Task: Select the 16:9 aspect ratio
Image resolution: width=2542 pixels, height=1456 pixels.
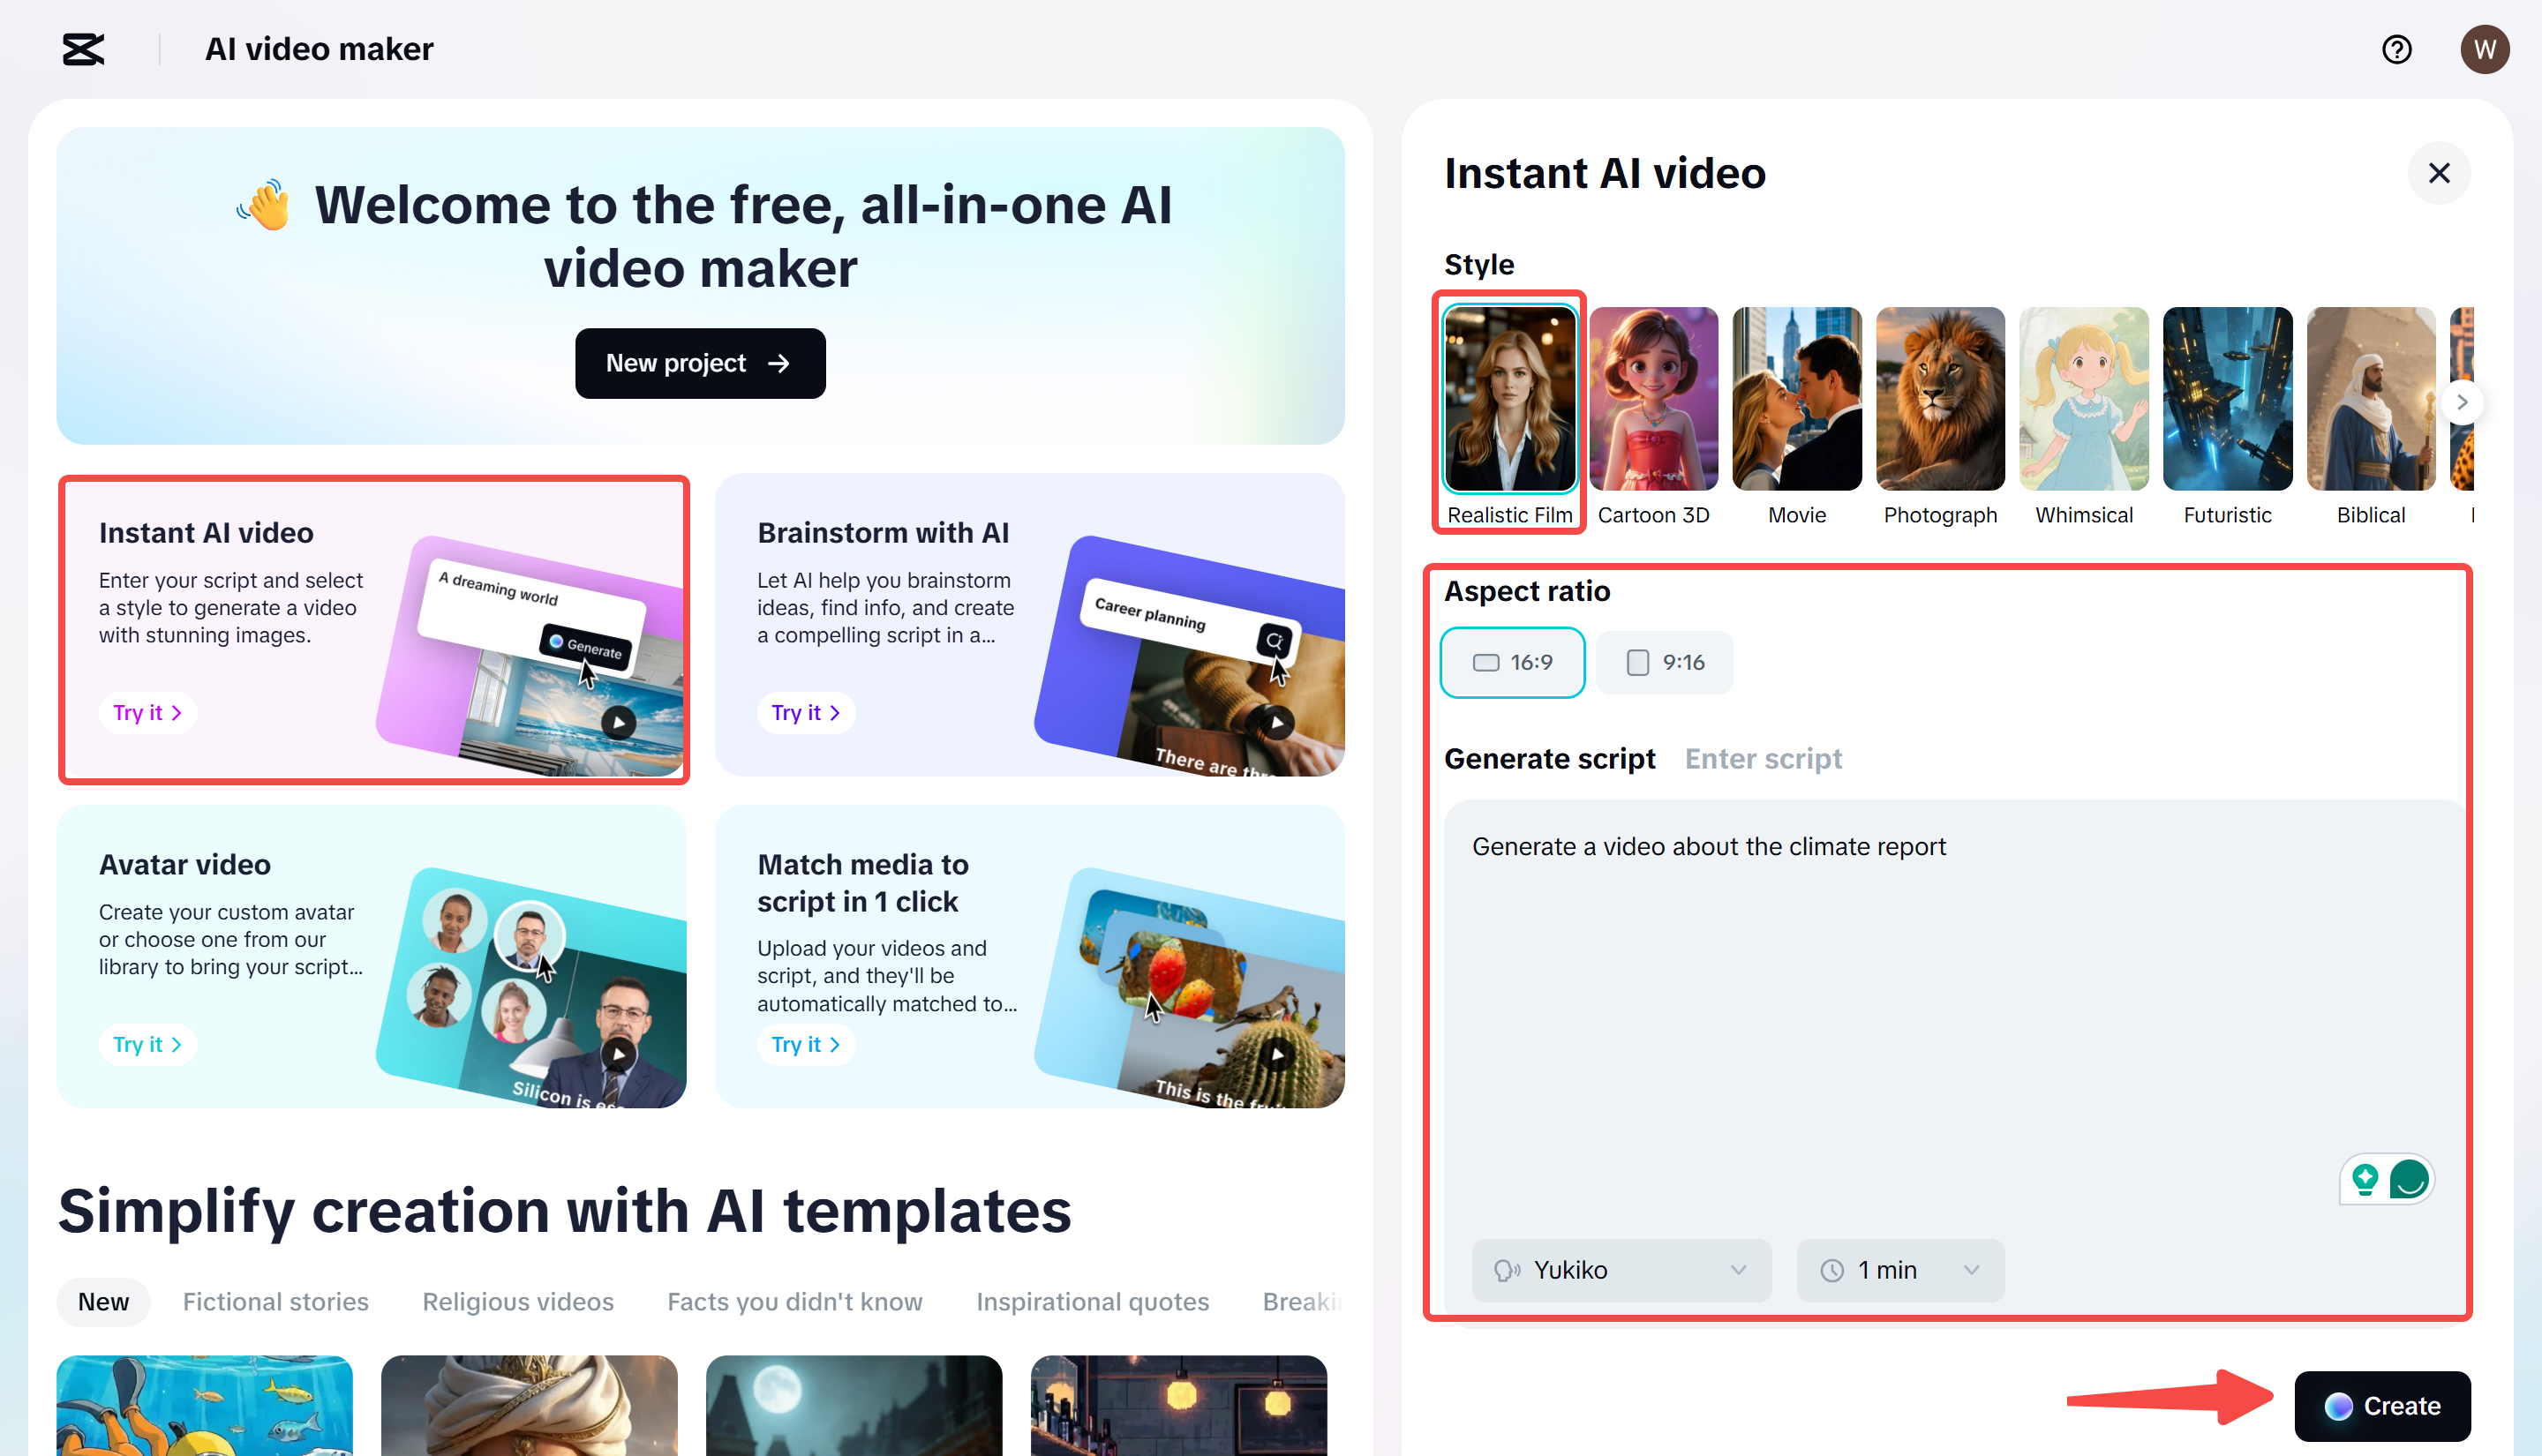Action: pos(1512,662)
